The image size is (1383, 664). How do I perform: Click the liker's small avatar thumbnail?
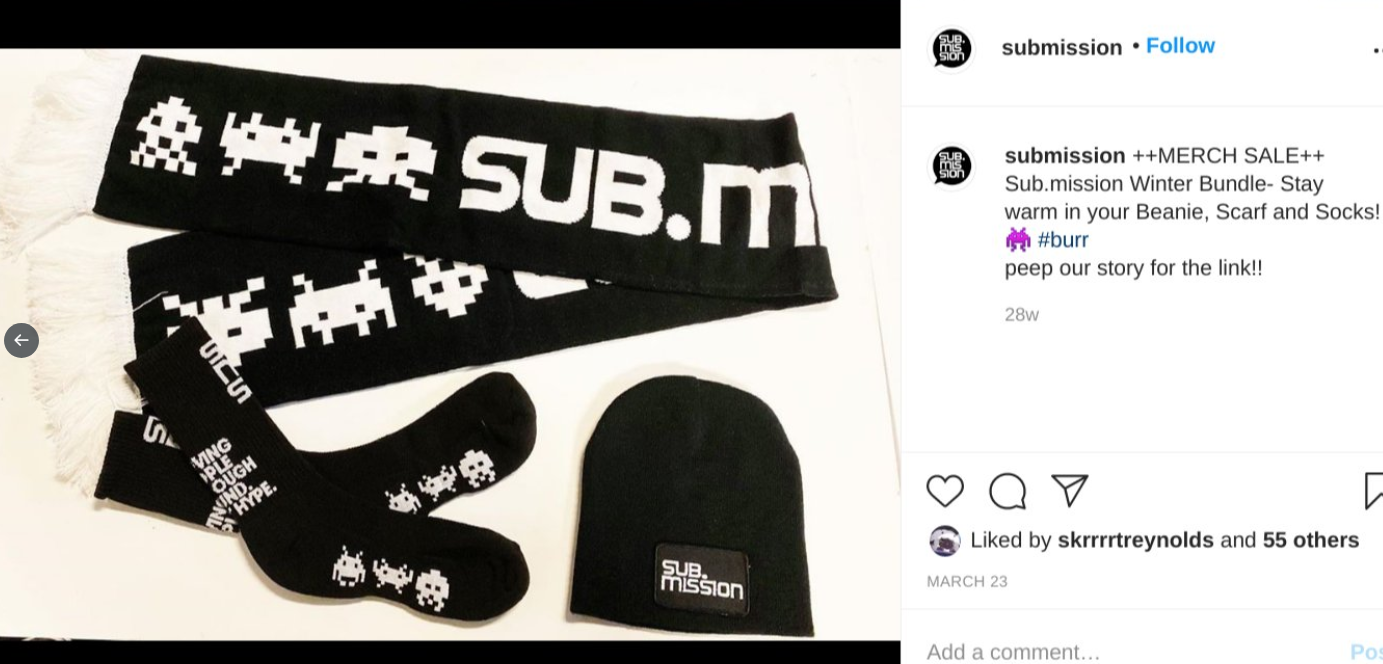click(944, 541)
